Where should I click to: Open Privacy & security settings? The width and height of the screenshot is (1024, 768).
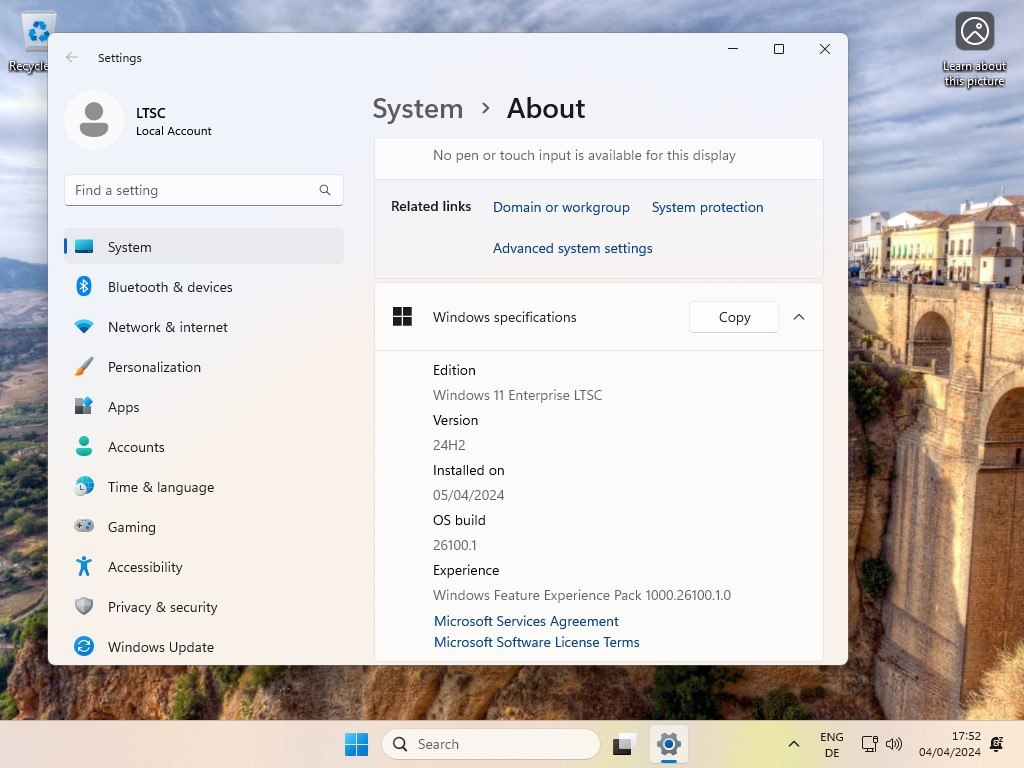tap(204, 607)
